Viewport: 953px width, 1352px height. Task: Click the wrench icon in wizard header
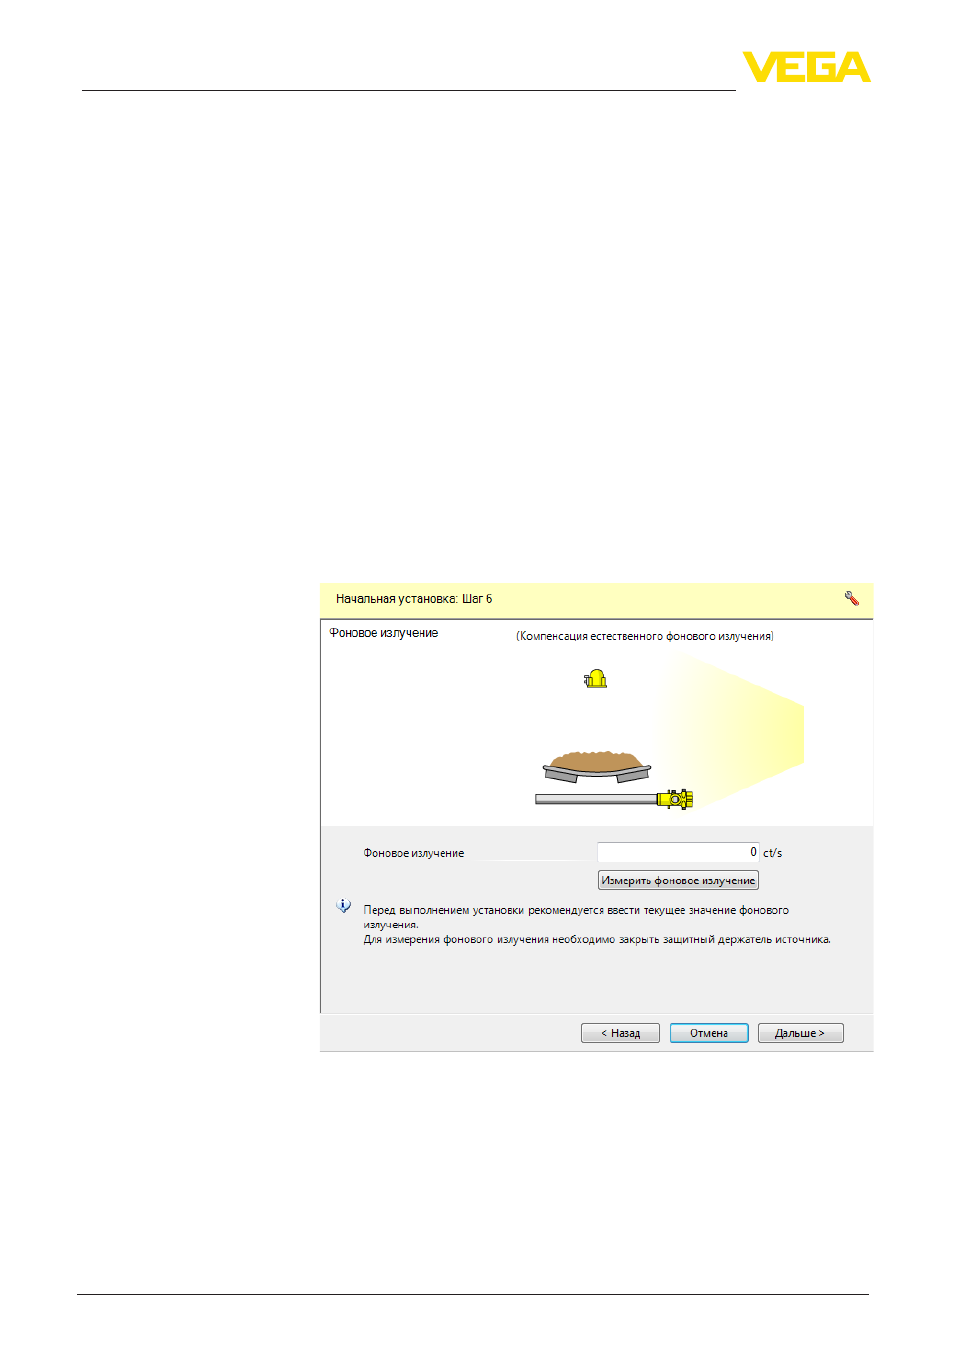coord(852,599)
